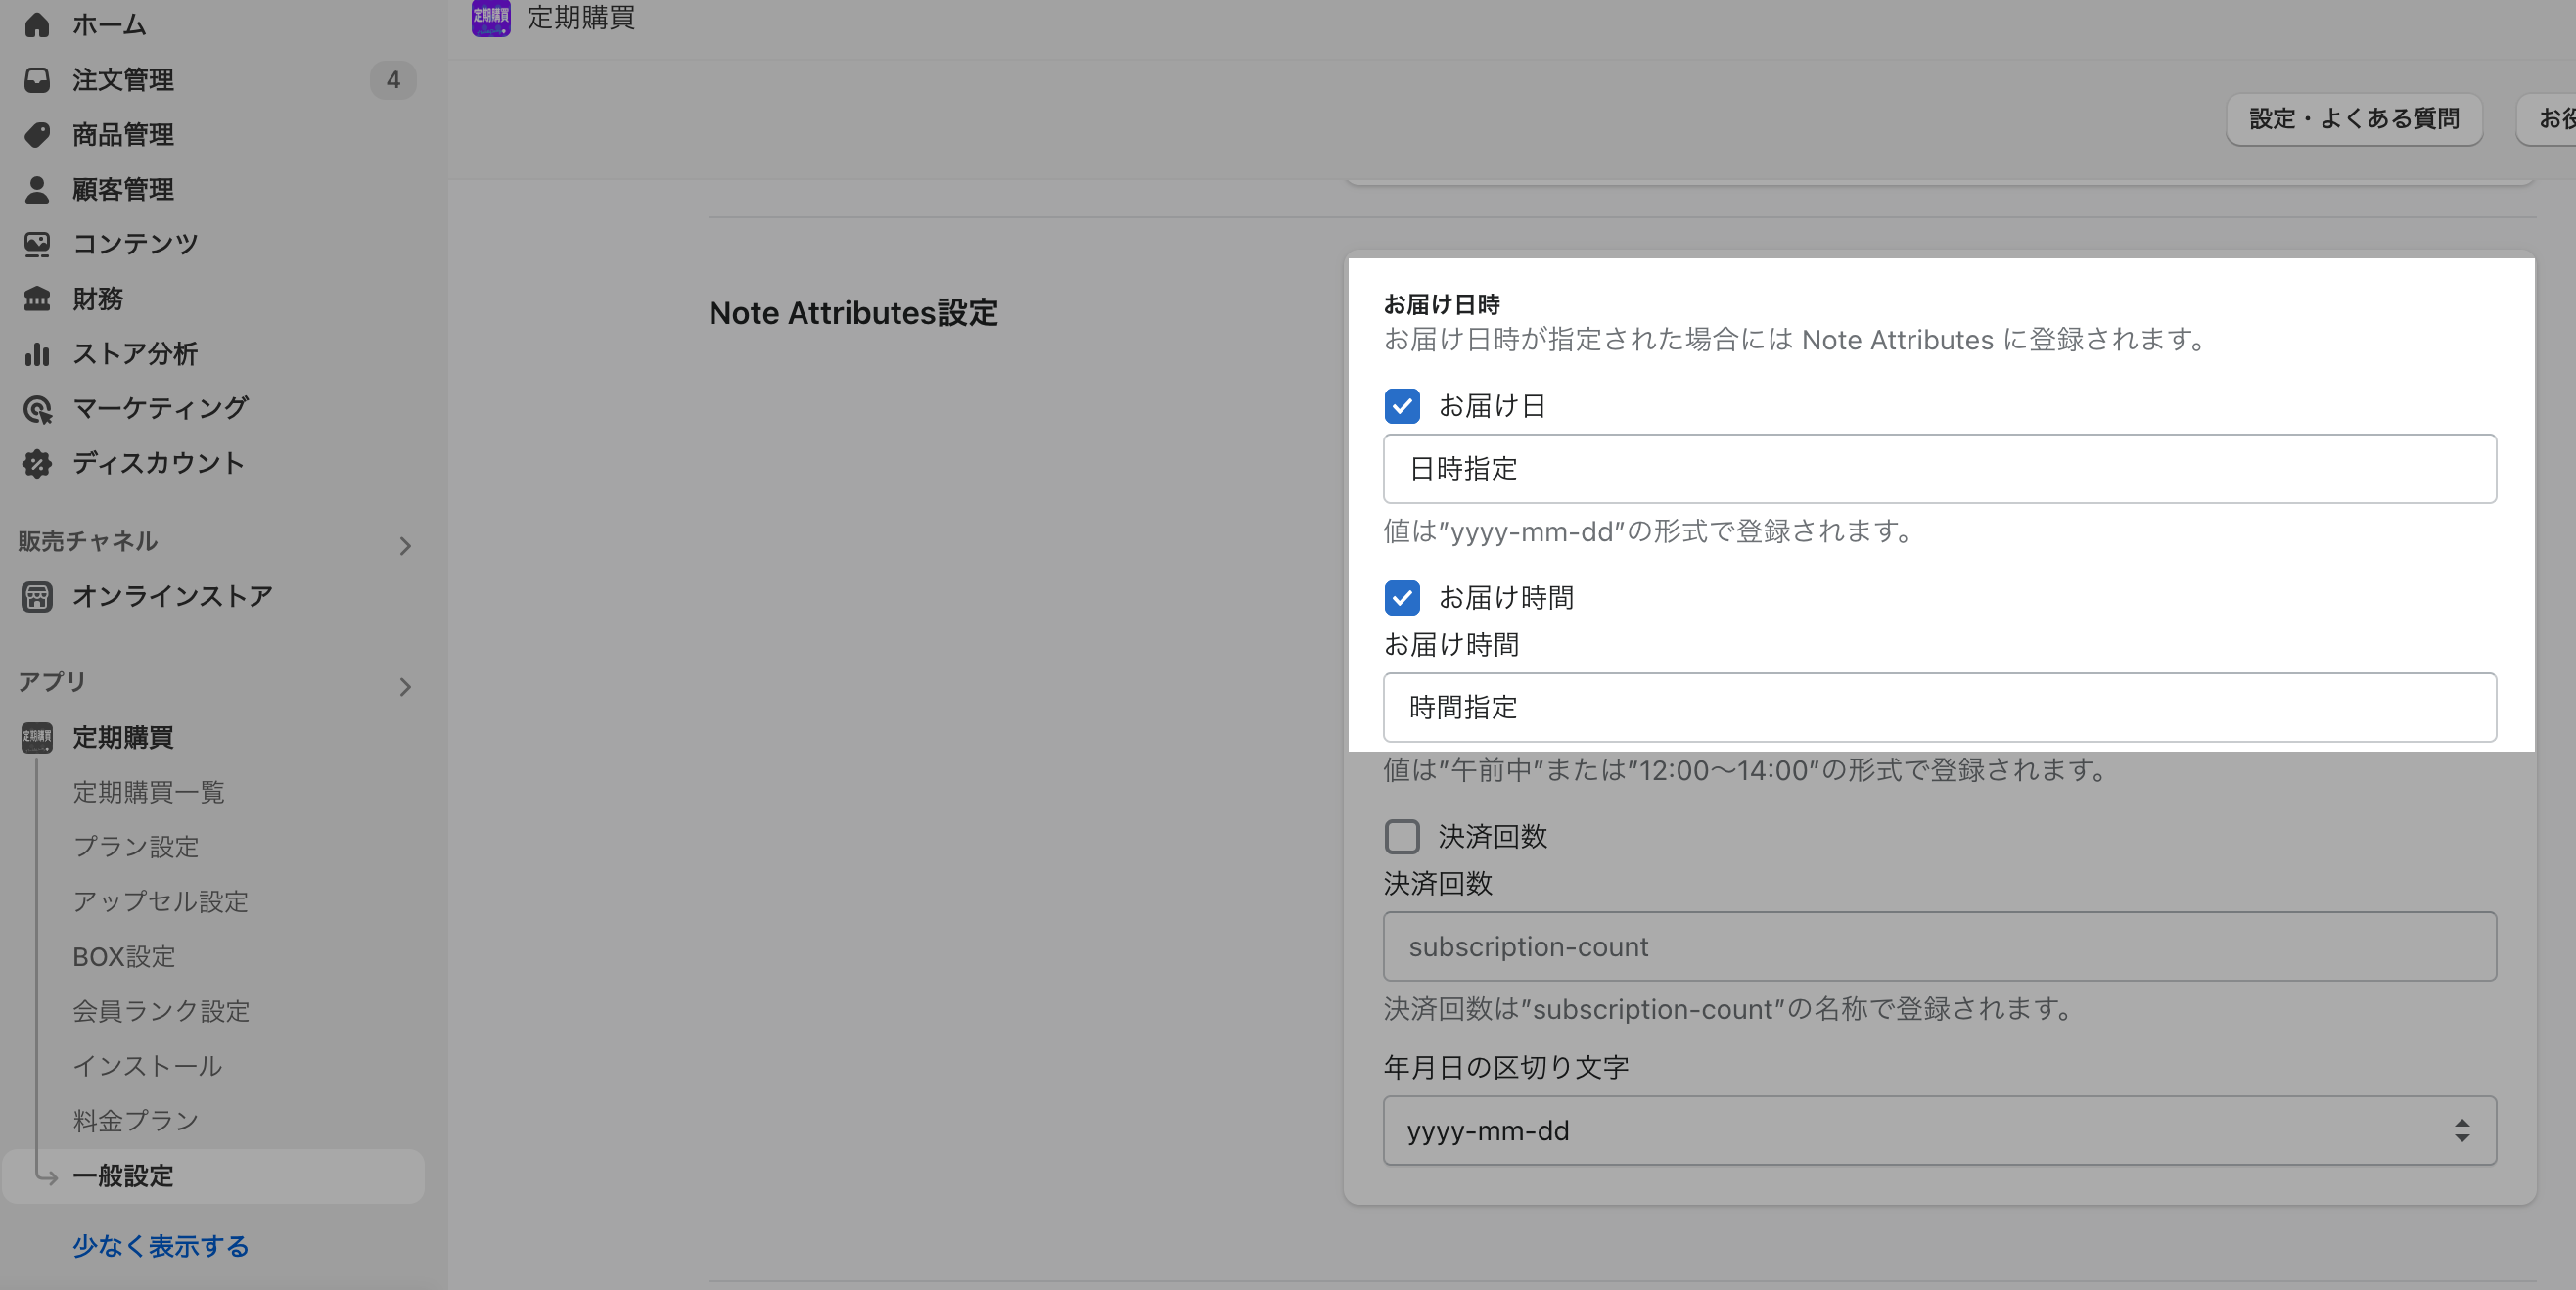Viewport: 2576px width, 1290px height.
Task: Click the 少なく表示する link
Action: [160, 1246]
